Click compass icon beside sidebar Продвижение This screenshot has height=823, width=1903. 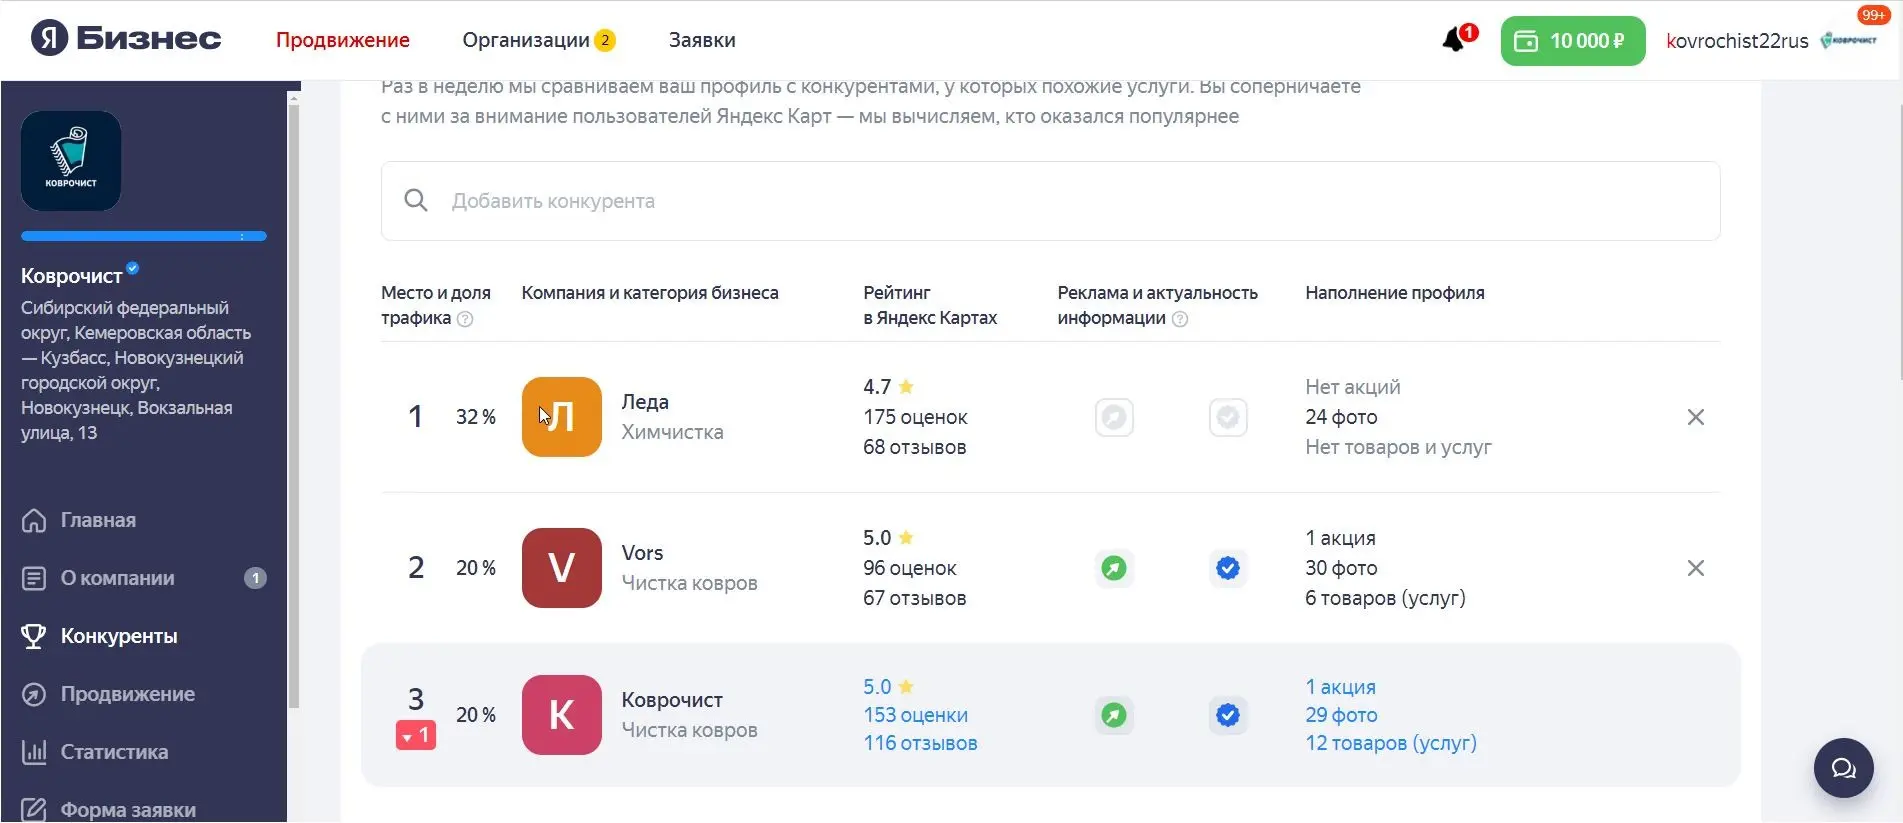[34, 694]
